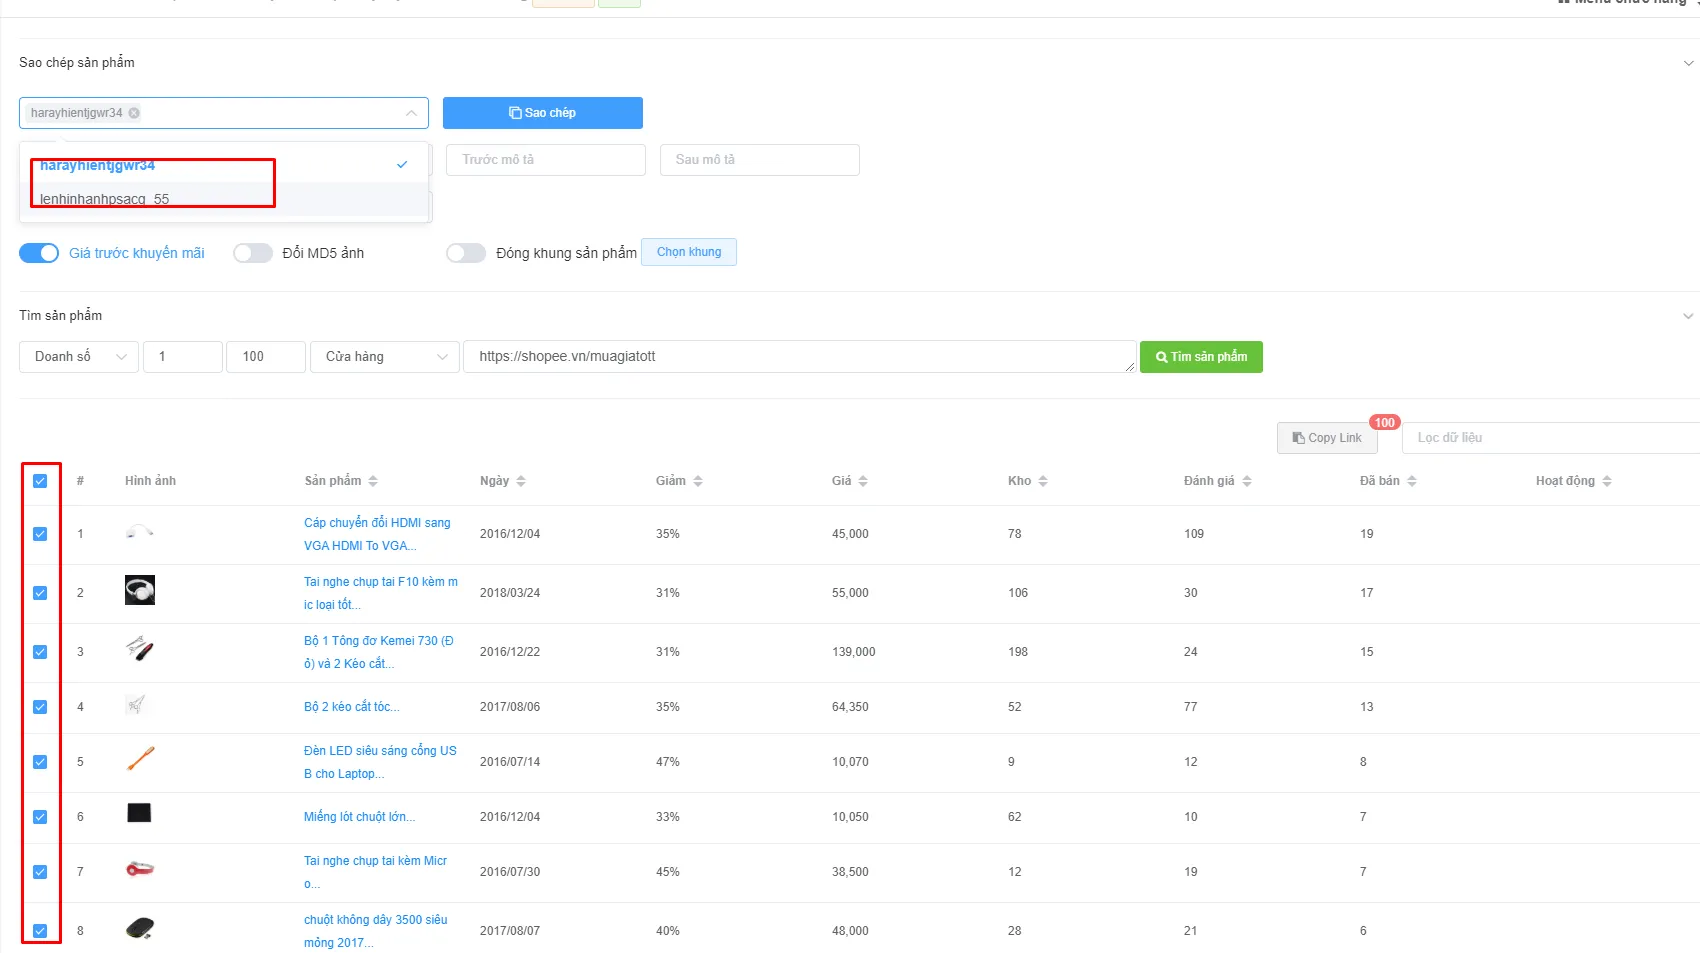The height and width of the screenshot is (953, 1700).
Task: Open the black mousepad thumbnail in row 6
Action: pos(139,812)
